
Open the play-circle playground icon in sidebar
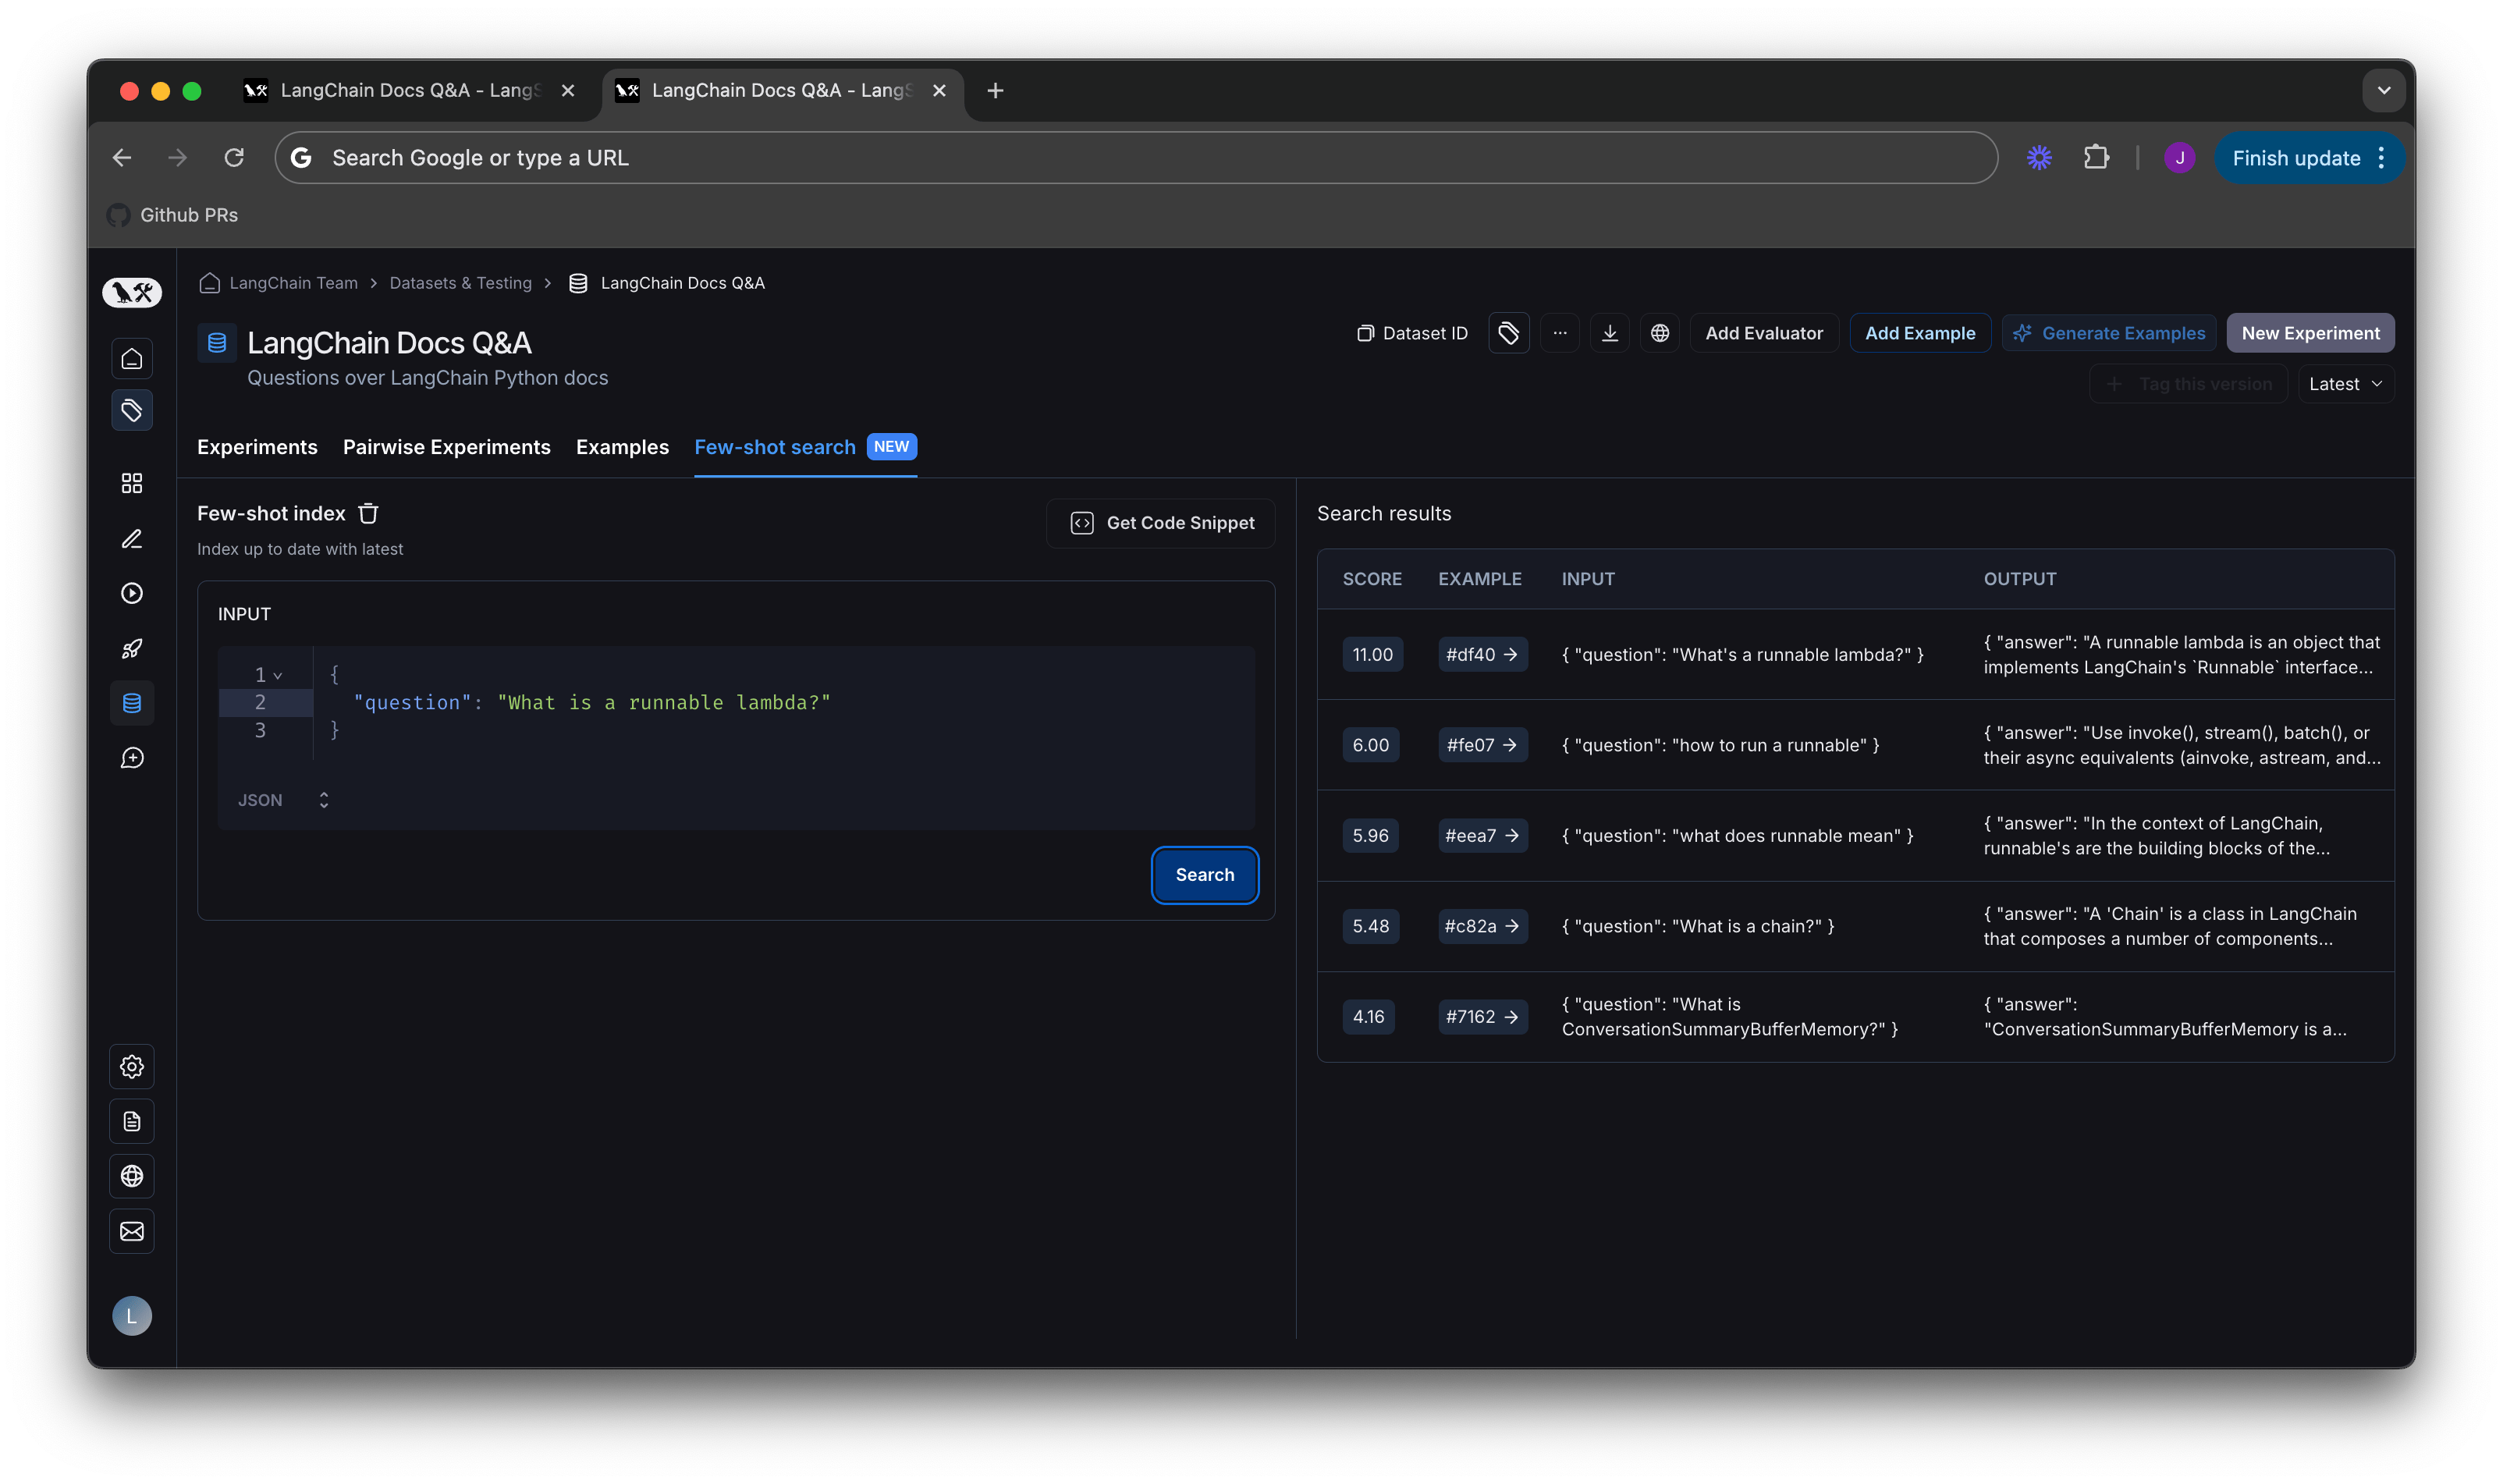[132, 593]
